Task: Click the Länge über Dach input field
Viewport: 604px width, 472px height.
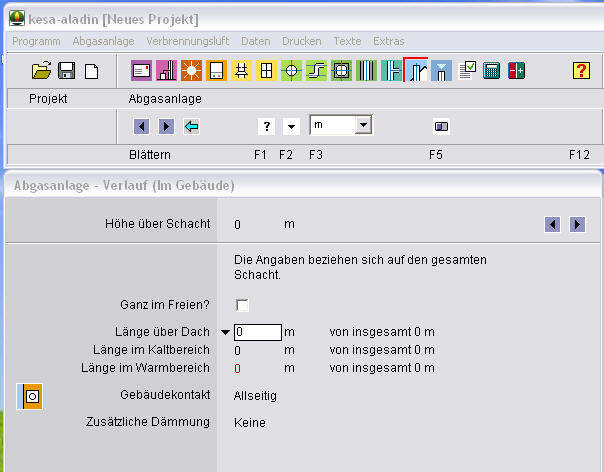Action: (257, 332)
